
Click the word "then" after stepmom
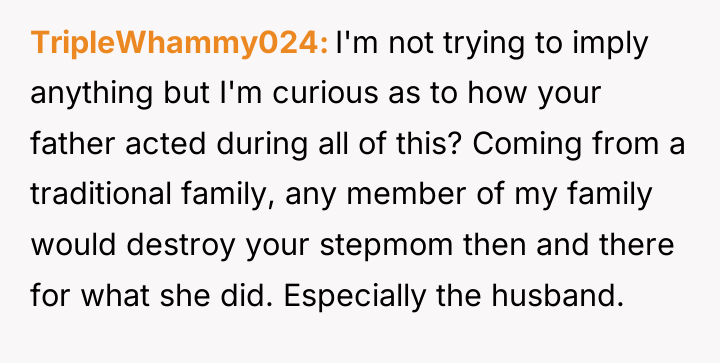point(495,245)
